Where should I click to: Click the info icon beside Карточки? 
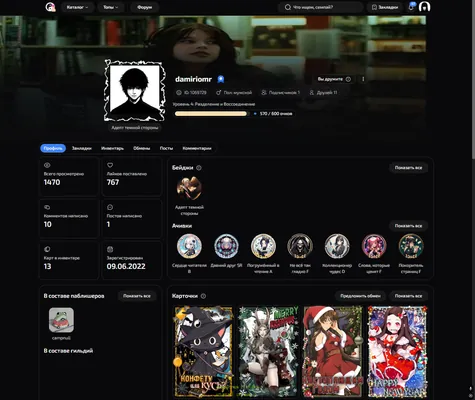pyautogui.click(x=203, y=296)
